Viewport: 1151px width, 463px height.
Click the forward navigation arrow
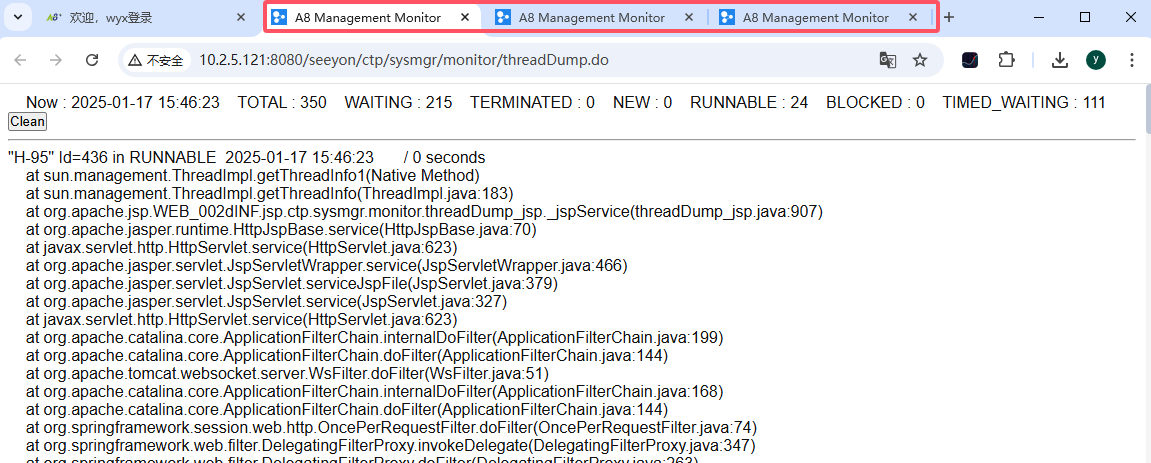56,60
